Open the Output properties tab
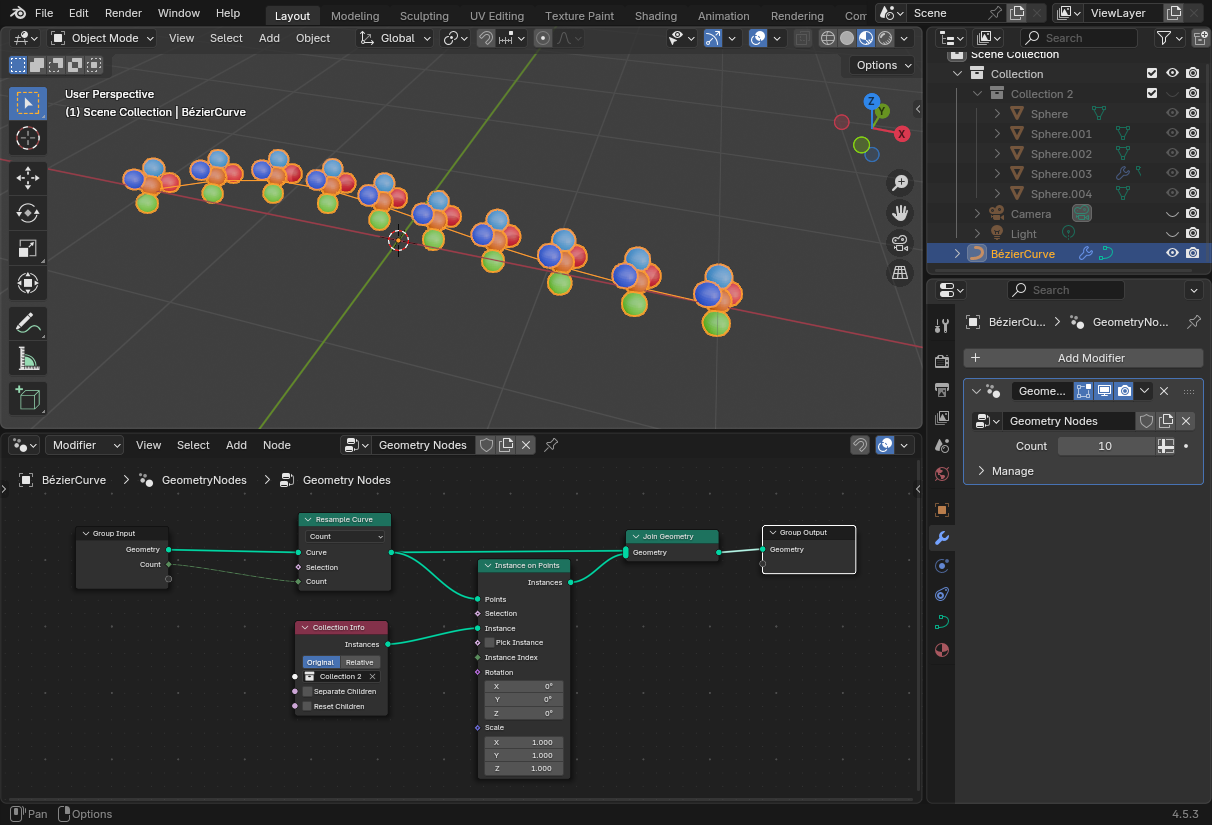 point(941,389)
